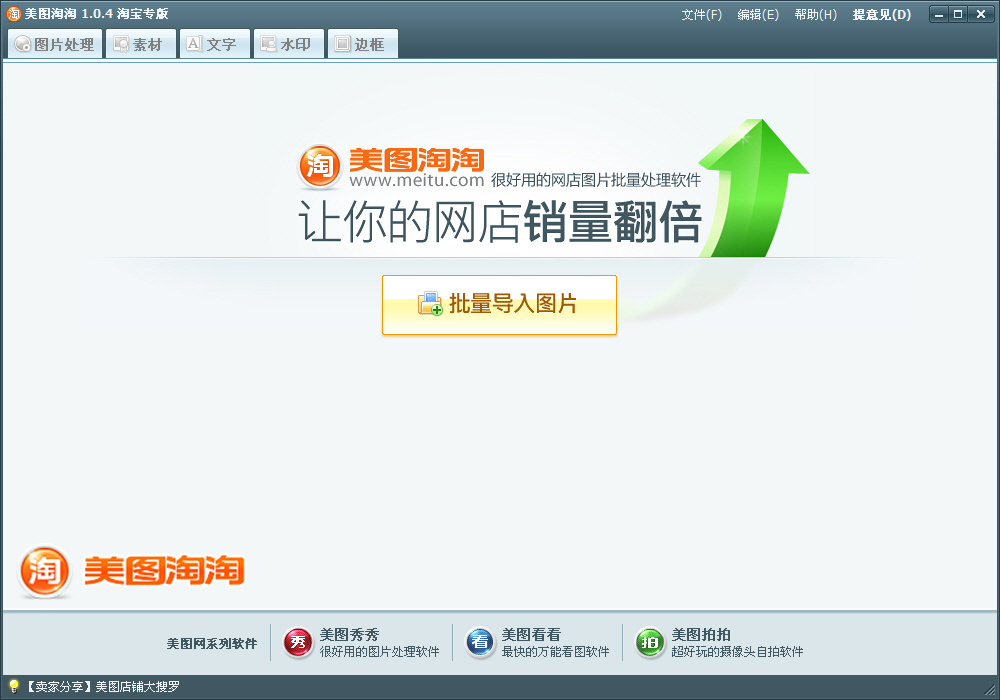Open the 帮助(H) menu
This screenshot has height=700, width=1000.
(x=815, y=14)
